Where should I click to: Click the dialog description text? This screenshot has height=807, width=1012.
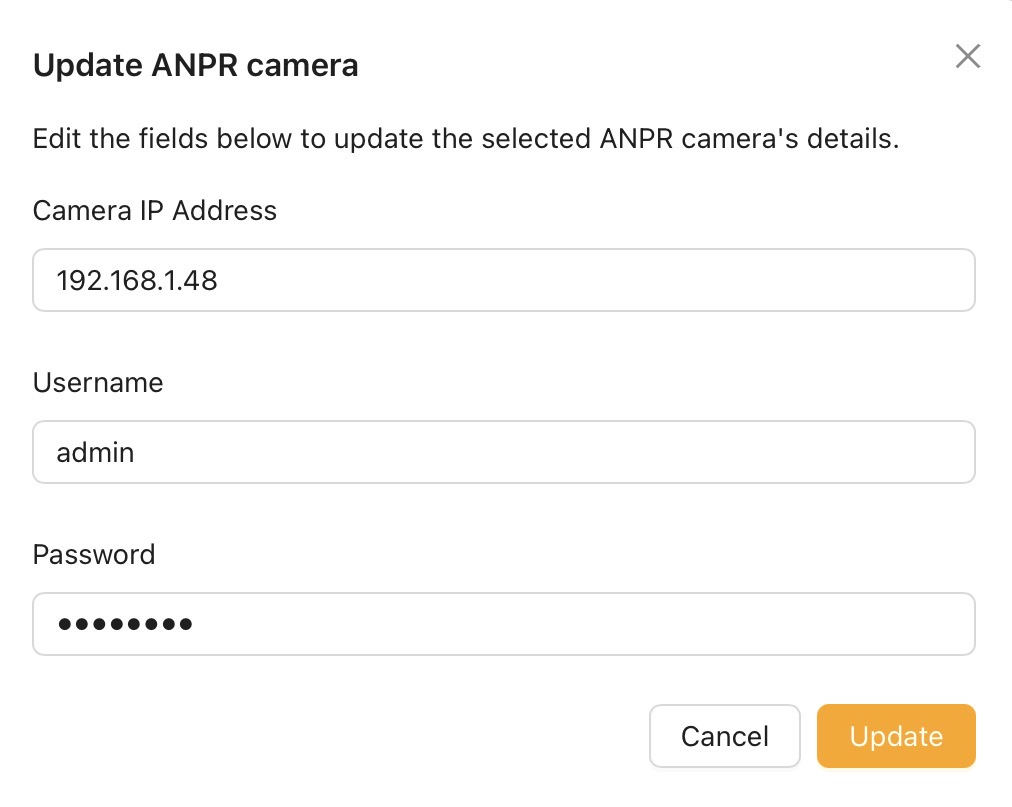point(466,138)
